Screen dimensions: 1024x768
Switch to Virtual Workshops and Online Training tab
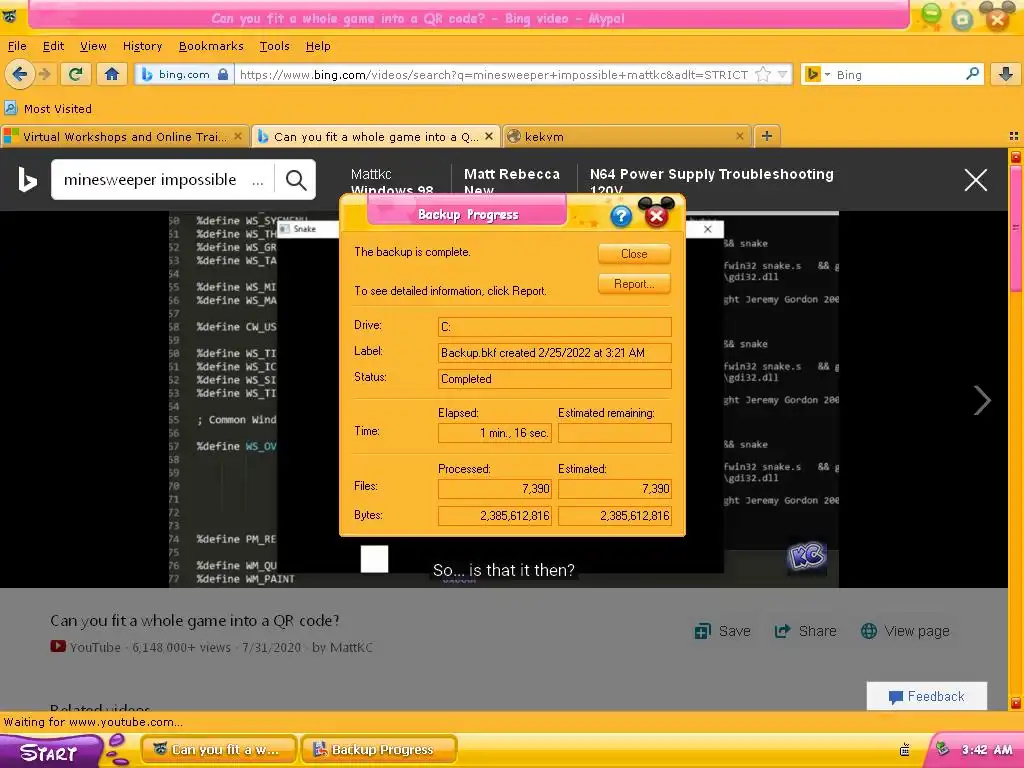124,136
